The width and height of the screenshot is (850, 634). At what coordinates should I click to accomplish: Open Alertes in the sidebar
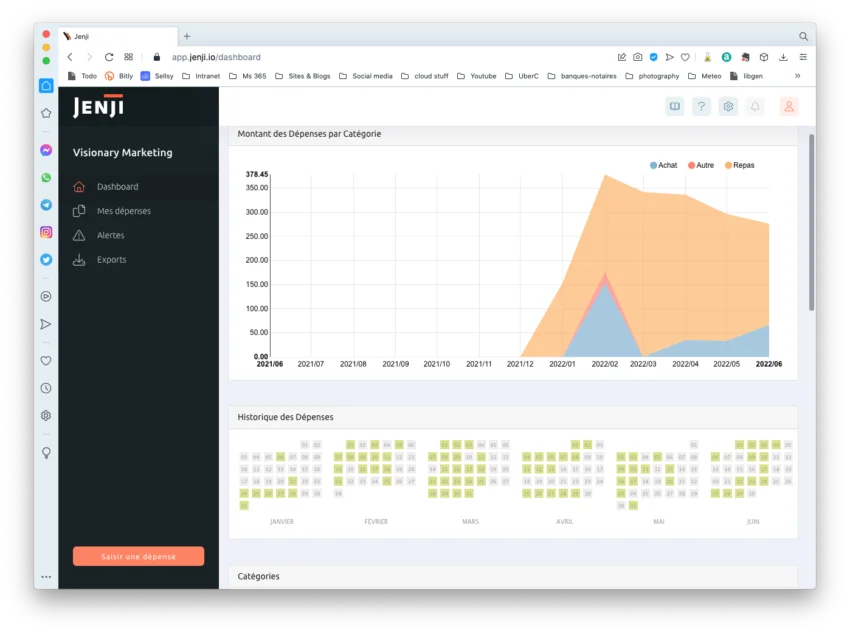click(110, 235)
